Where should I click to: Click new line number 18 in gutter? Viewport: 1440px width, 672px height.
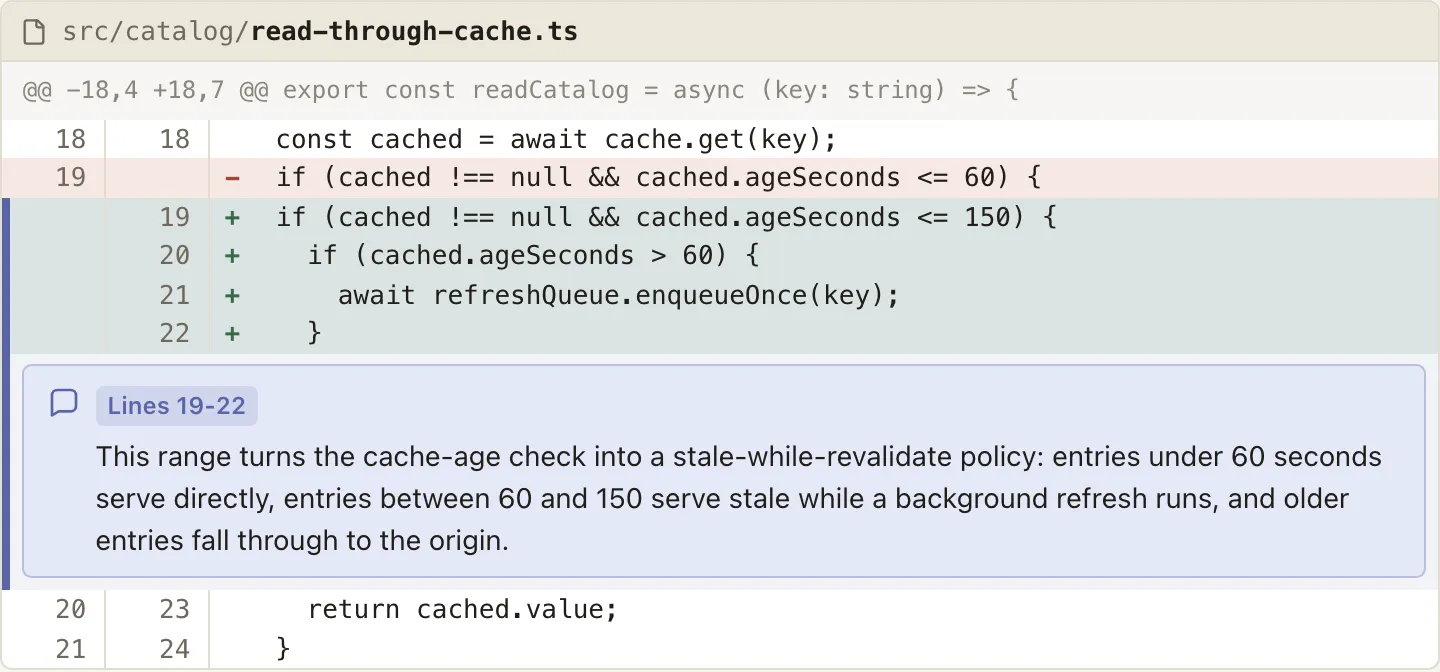point(174,139)
